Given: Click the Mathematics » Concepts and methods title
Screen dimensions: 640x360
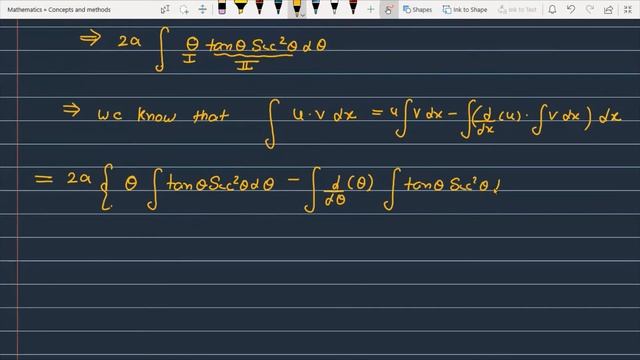Looking at the screenshot, I should point(59,9).
